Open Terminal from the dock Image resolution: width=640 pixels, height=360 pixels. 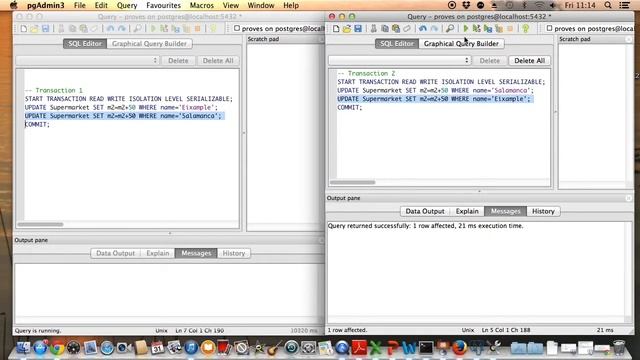[426, 348]
